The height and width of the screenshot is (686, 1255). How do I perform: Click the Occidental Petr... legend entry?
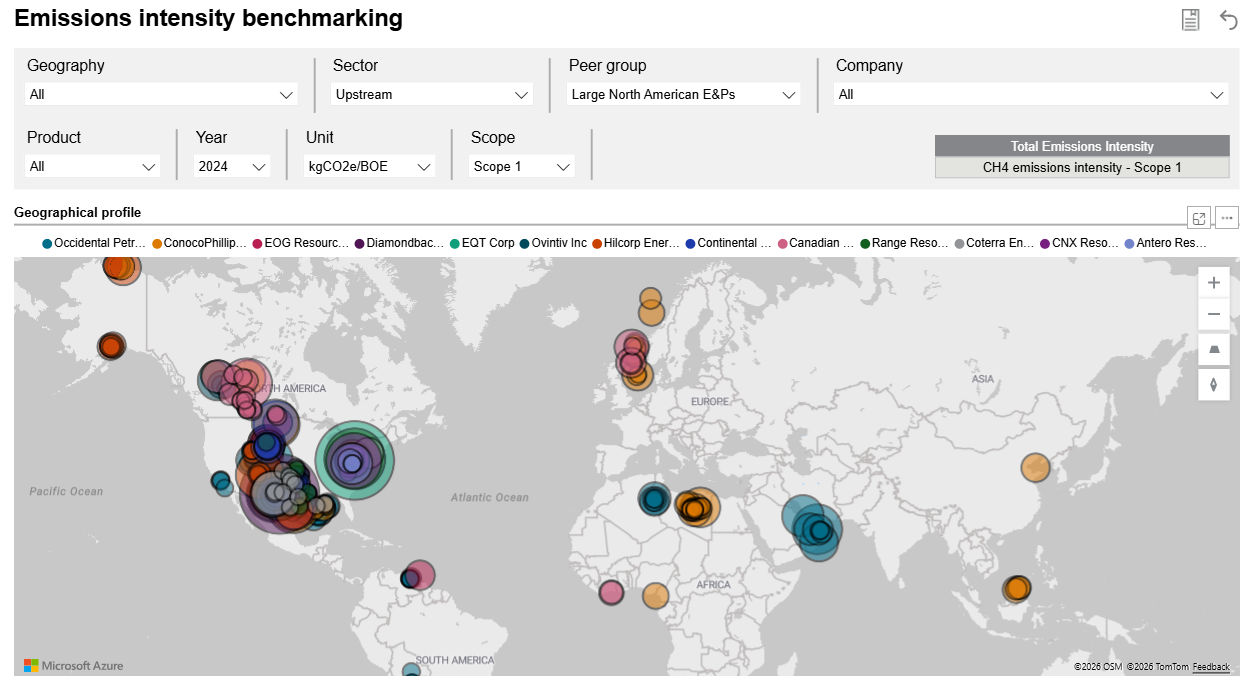coord(94,243)
